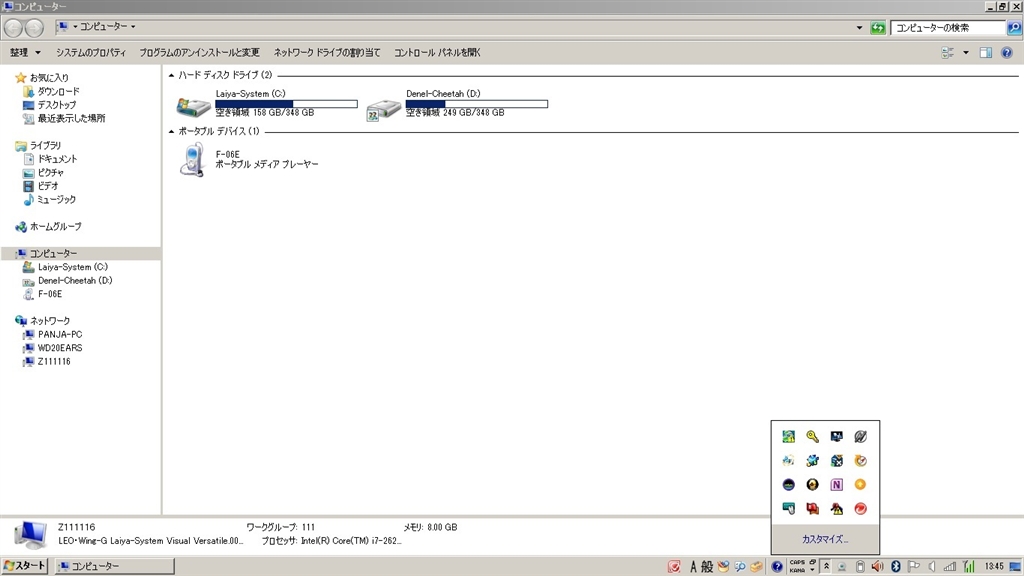Open the view options dropdown arrow

pyautogui.click(x=966, y=53)
